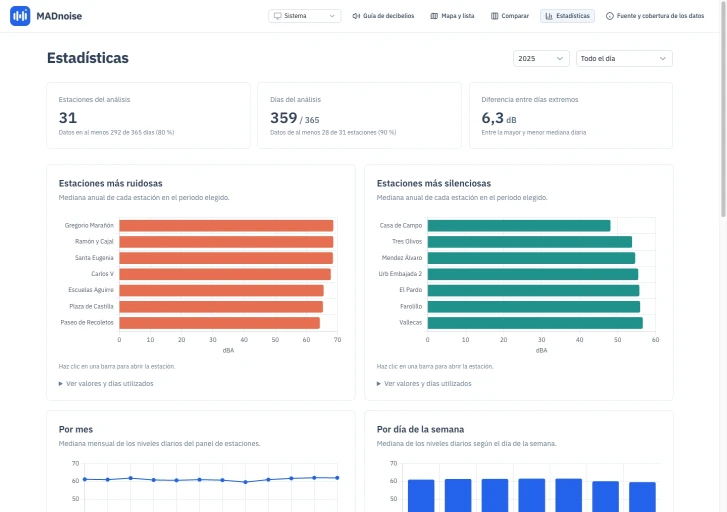727x512 pixels.
Task: Click the columns icon beside Comparar
Action: click(495, 16)
